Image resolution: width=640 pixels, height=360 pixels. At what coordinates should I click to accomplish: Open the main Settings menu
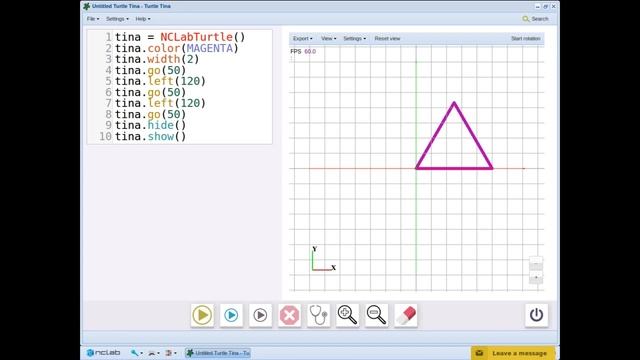coord(117,19)
